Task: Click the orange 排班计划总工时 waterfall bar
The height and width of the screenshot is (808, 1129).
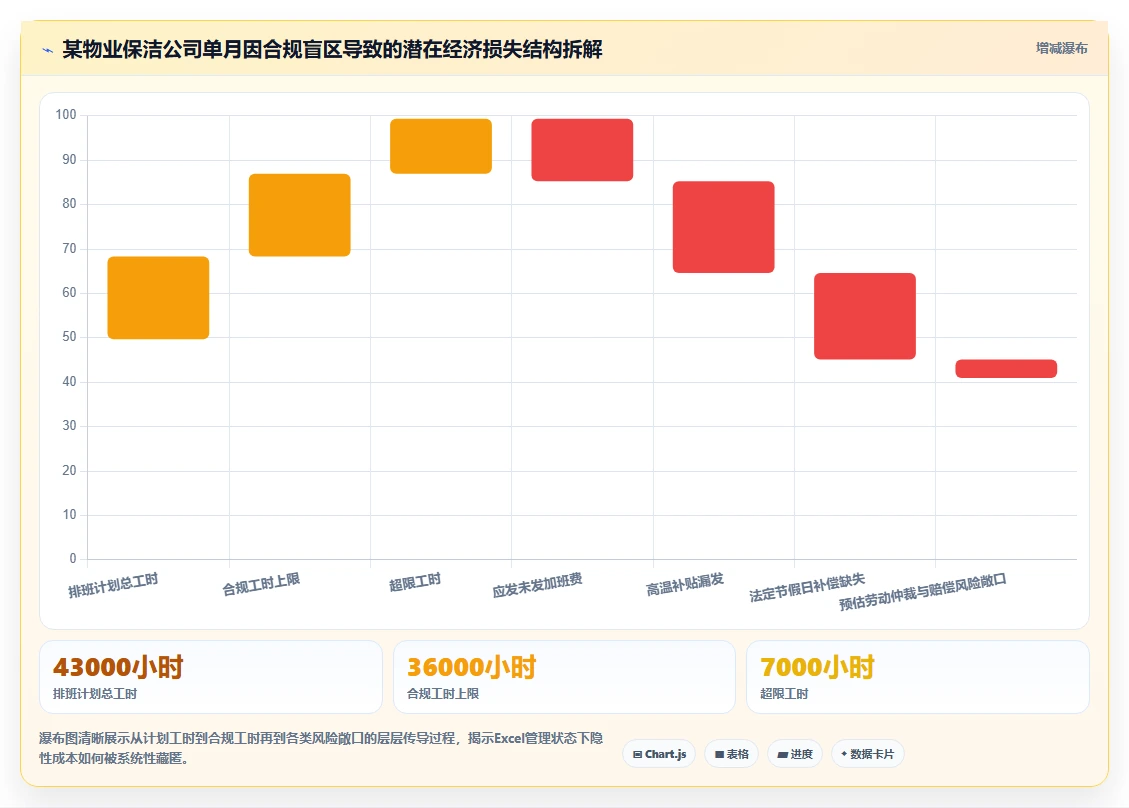Action: (158, 297)
